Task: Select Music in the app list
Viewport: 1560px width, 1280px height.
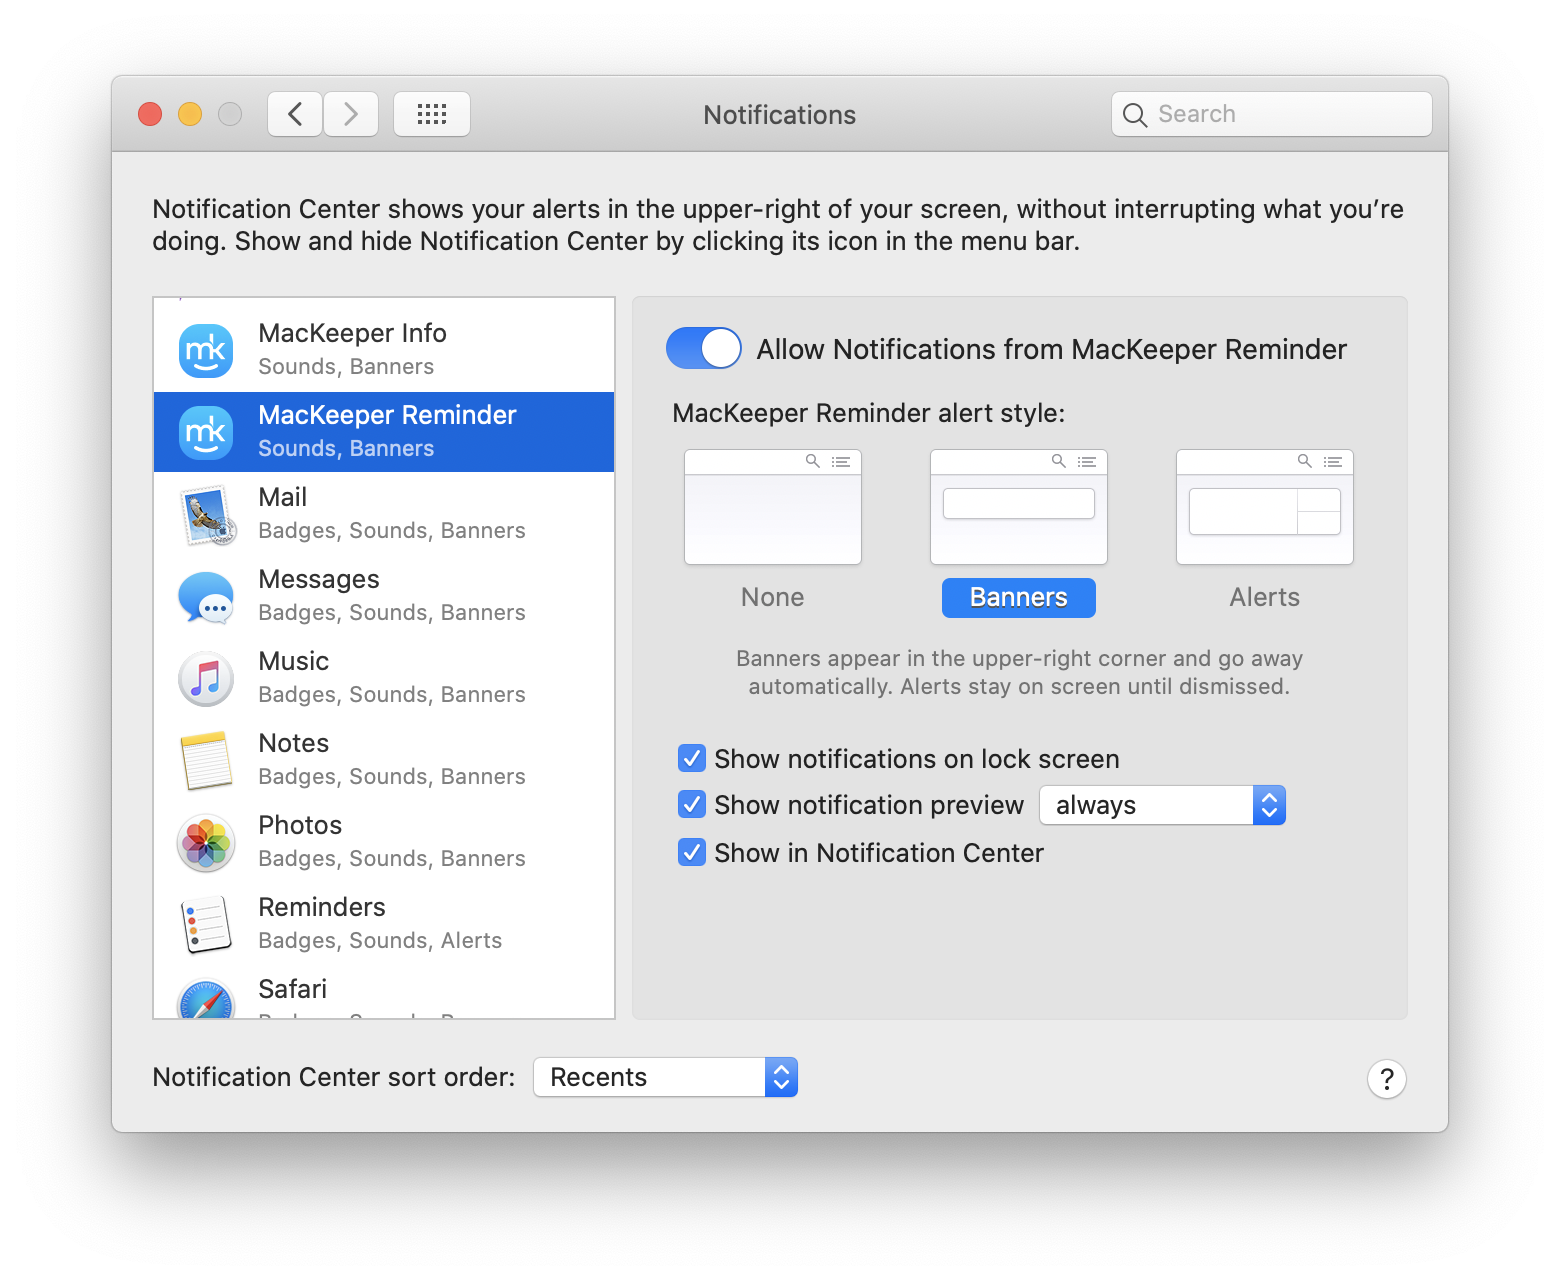Action: coord(384,677)
